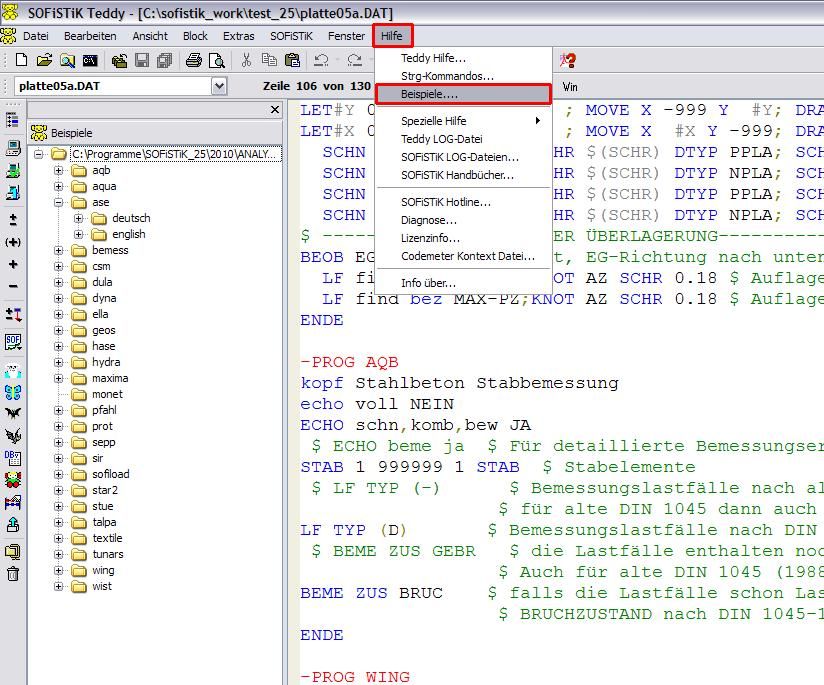This screenshot has height=685, width=824.
Task: Select the maxima folder in tree
Action: tap(110, 378)
